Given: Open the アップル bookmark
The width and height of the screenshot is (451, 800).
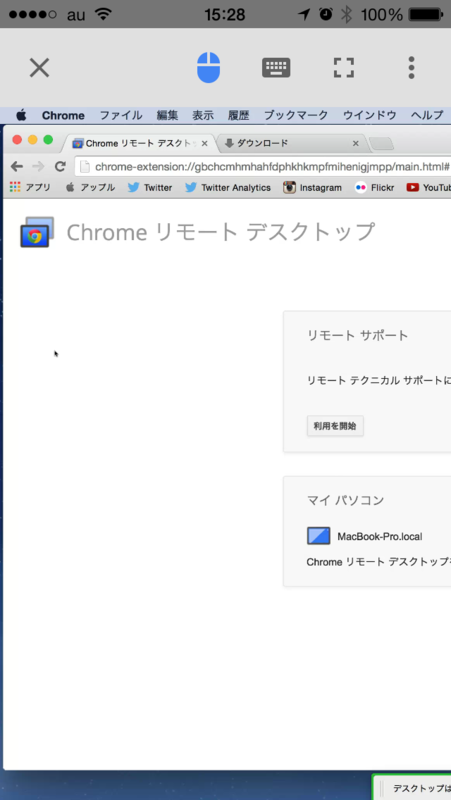Looking at the screenshot, I should coord(90,188).
